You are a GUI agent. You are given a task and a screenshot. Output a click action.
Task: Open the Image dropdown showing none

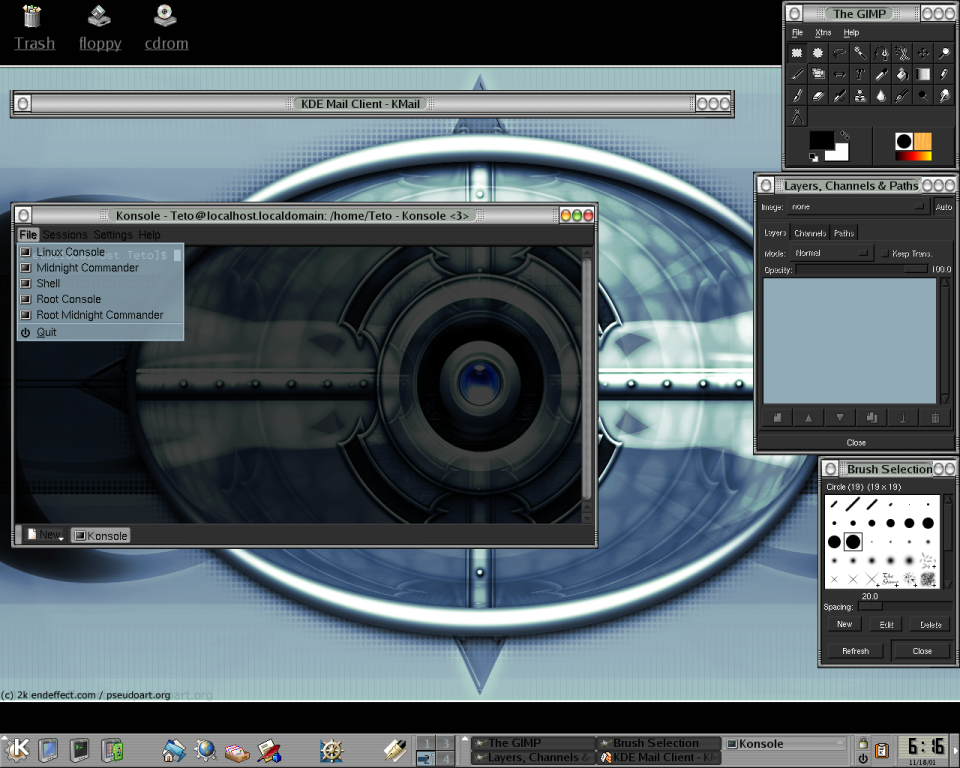coord(857,207)
